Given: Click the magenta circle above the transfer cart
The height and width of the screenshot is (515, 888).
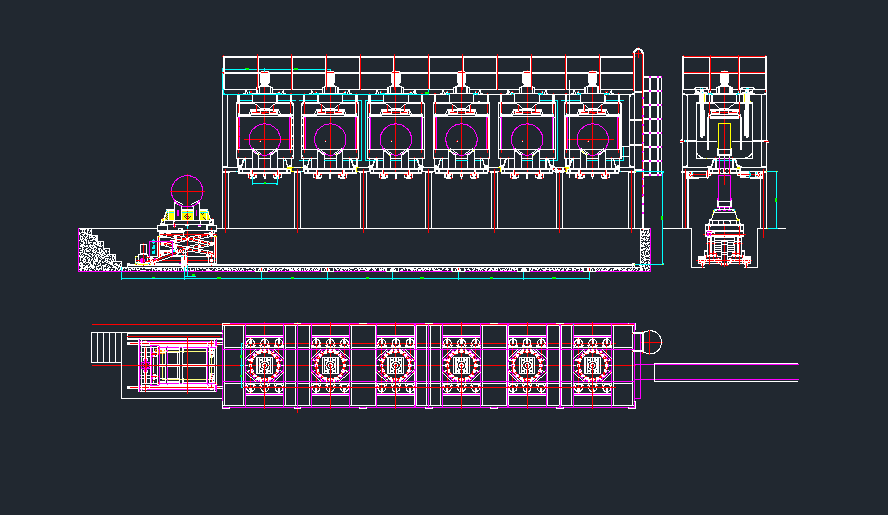Looking at the screenshot, I should click(x=187, y=188).
